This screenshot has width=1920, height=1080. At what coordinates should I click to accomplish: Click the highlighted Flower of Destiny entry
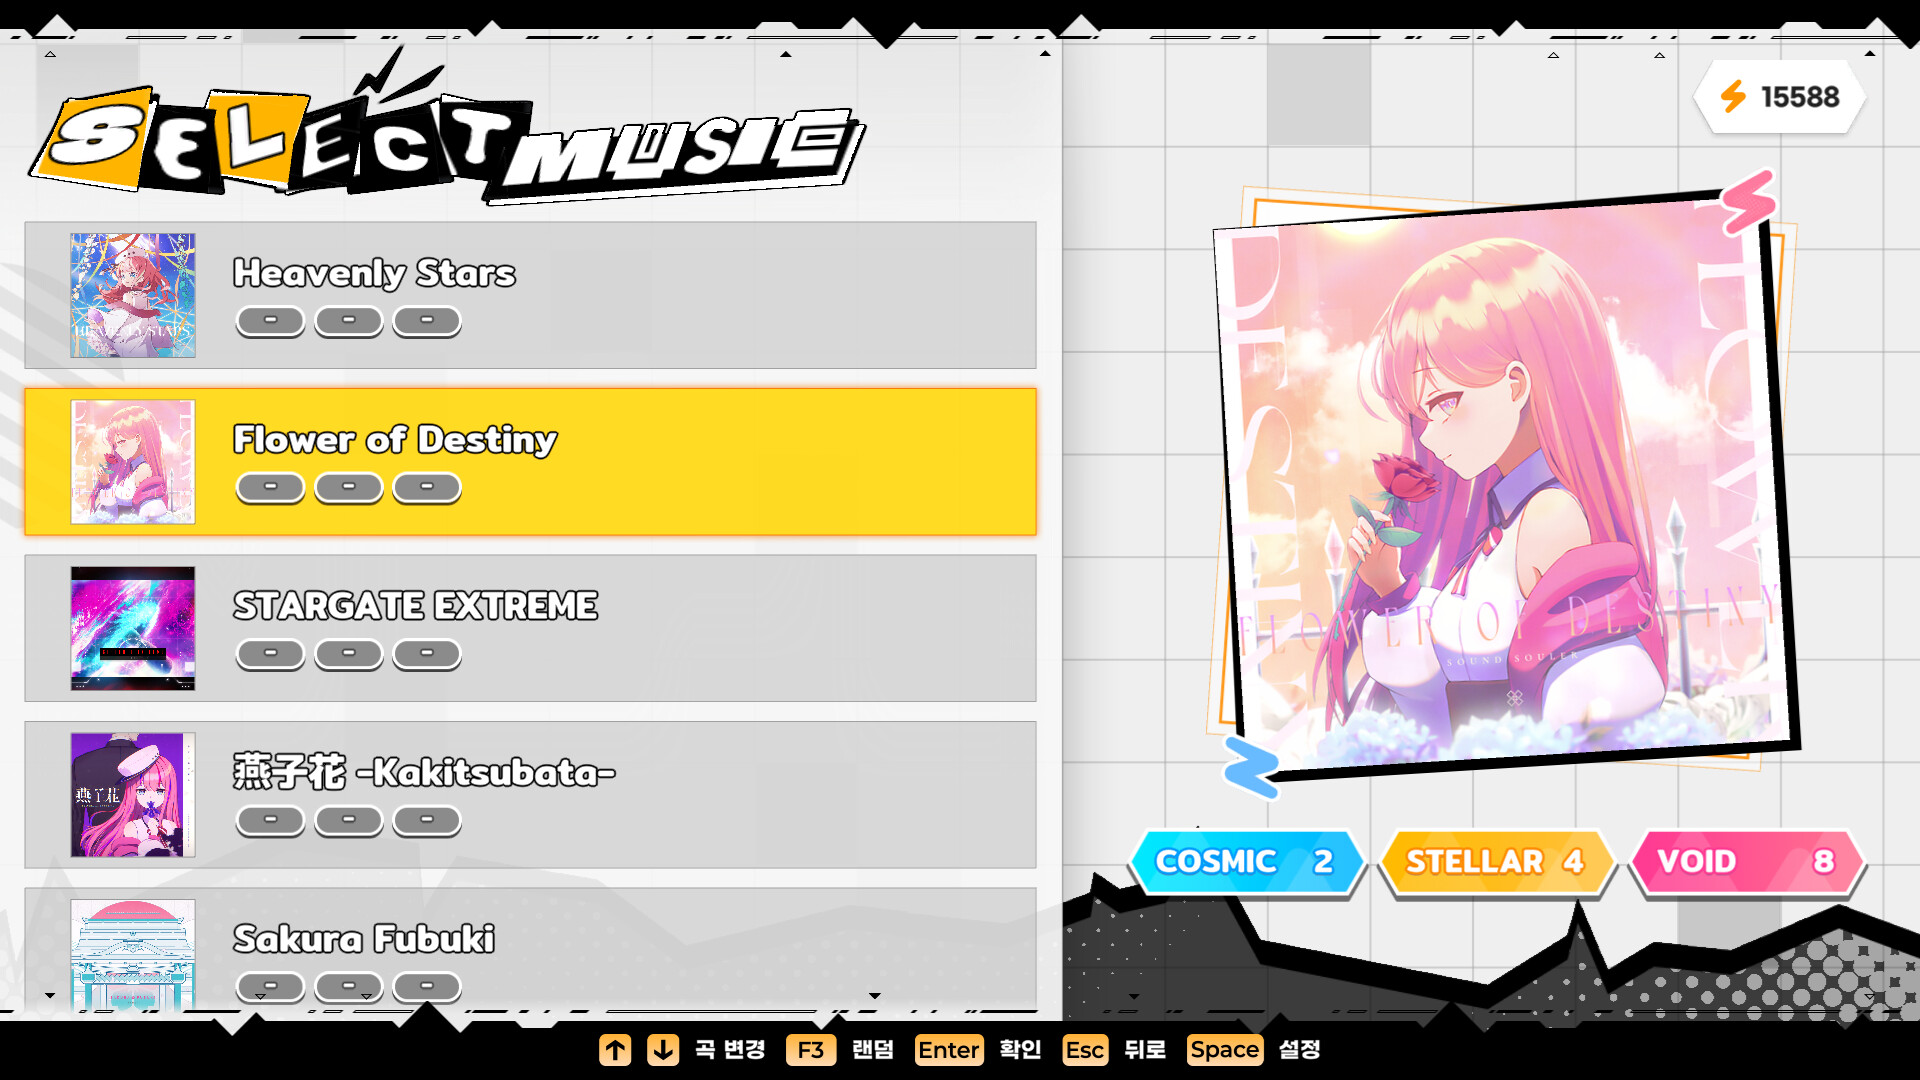pyautogui.click(x=531, y=462)
